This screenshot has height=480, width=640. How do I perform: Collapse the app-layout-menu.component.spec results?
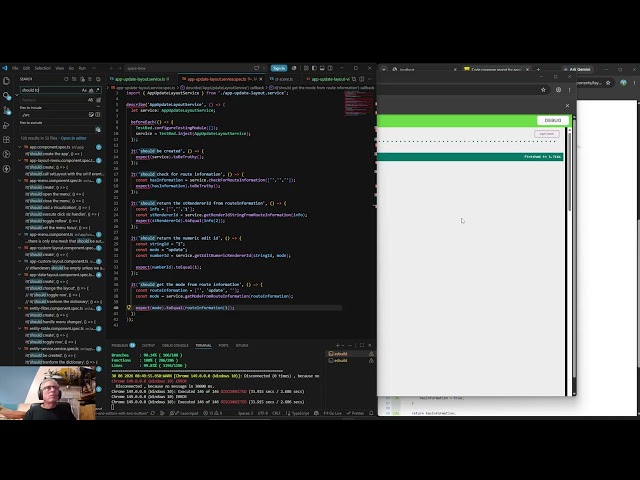tap(19, 160)
